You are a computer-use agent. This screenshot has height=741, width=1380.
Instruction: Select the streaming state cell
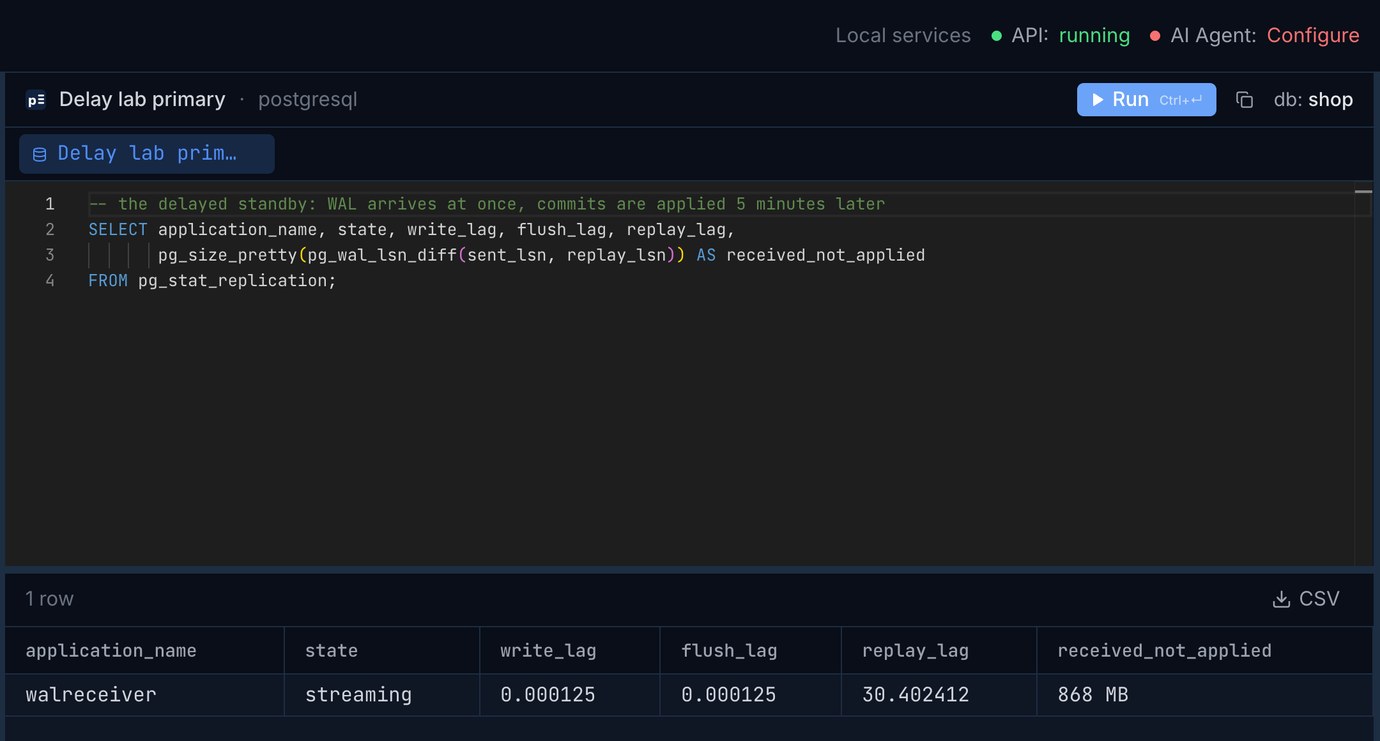(x=382, y=695)
